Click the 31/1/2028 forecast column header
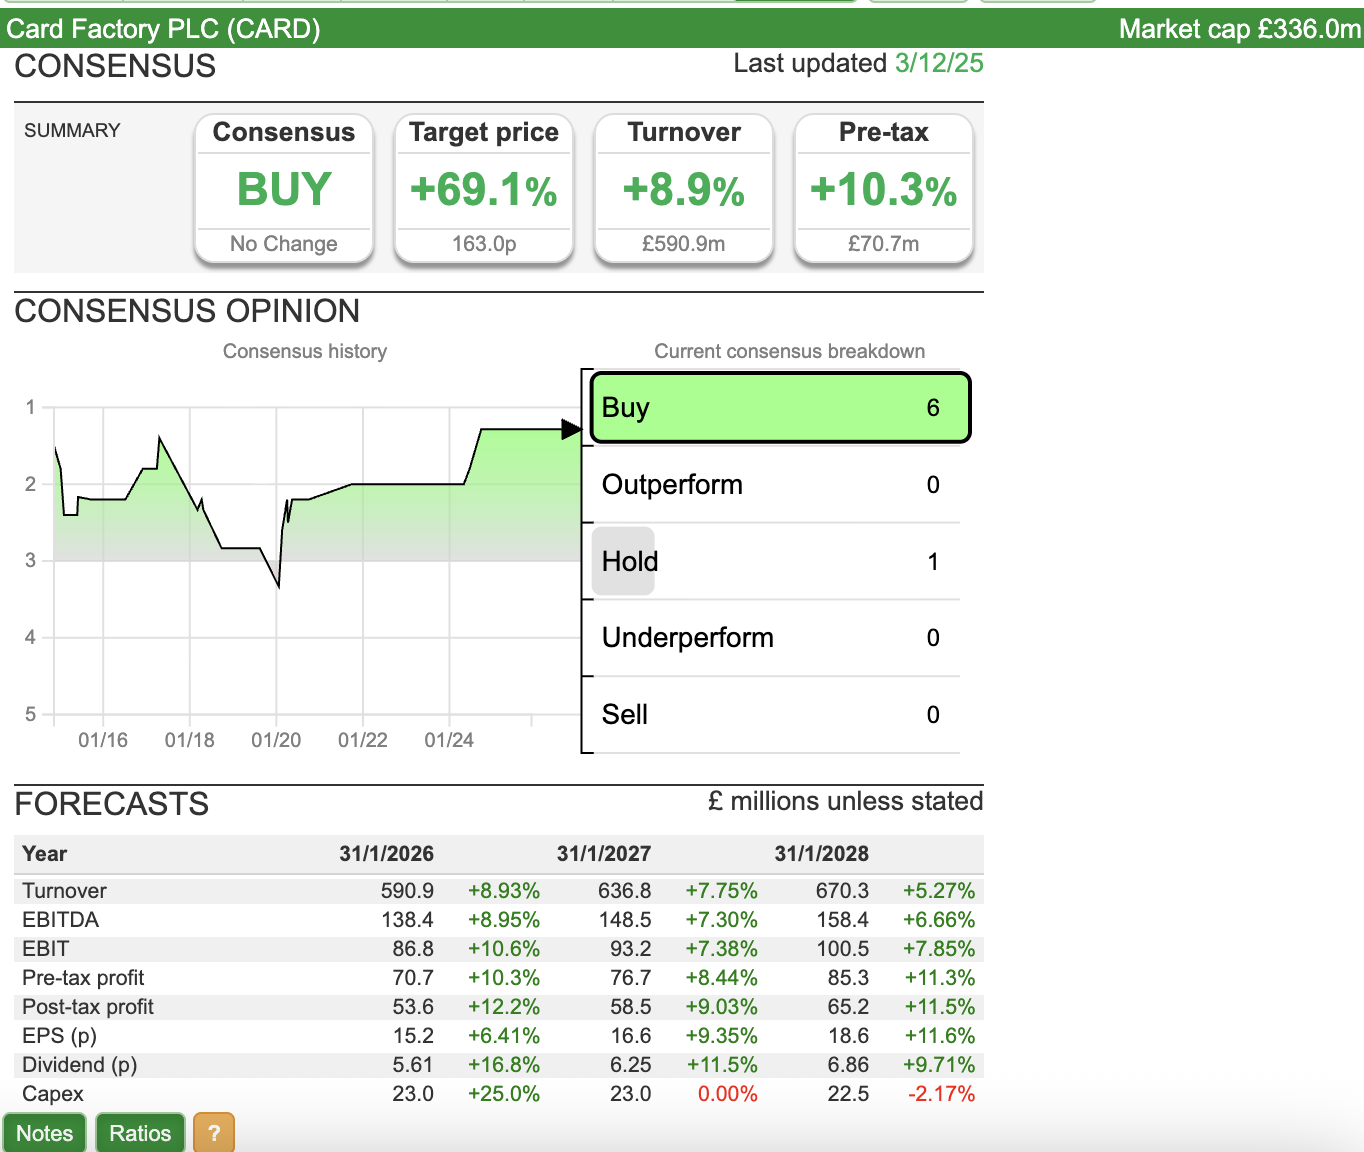Viewport: 1364px width, 1152px height. (x=821, y=854)
